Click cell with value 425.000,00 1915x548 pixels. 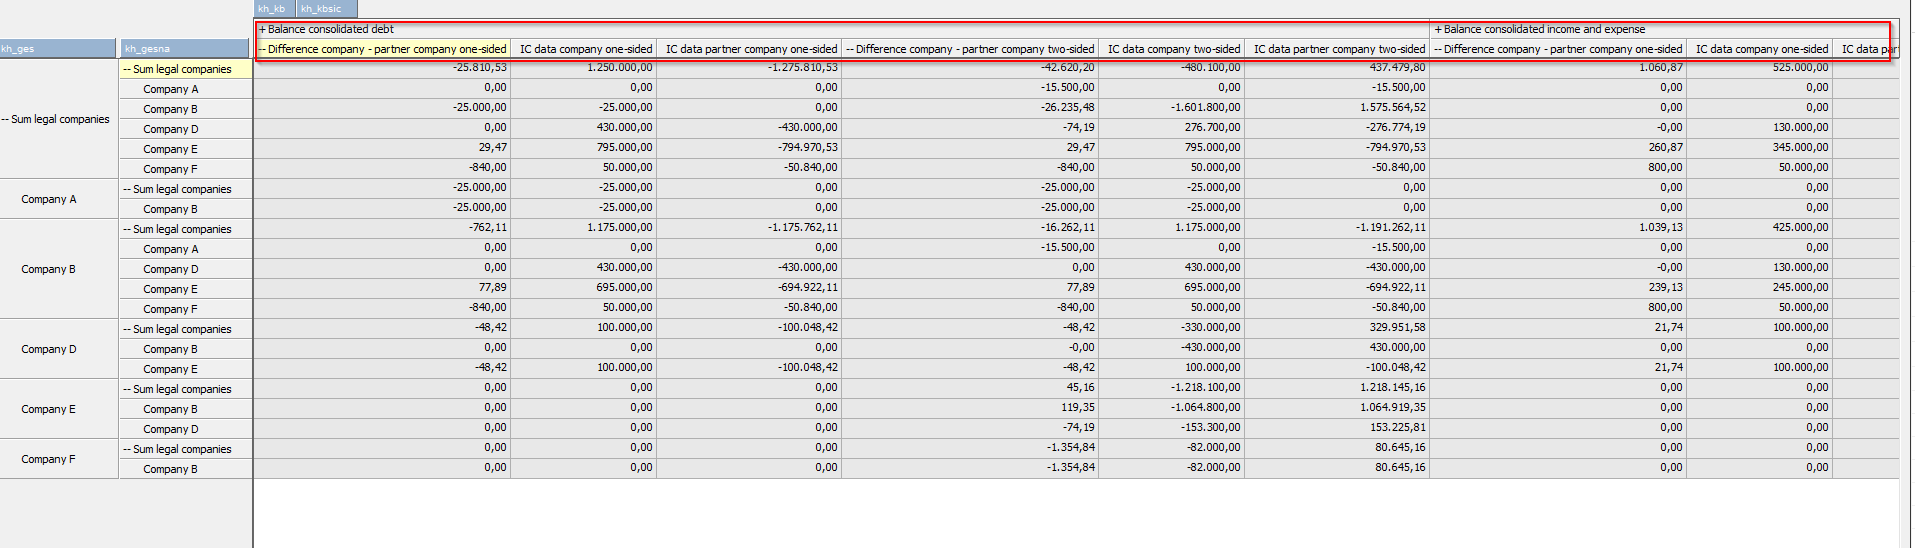pyautogui.click(x=1760, y=228)
